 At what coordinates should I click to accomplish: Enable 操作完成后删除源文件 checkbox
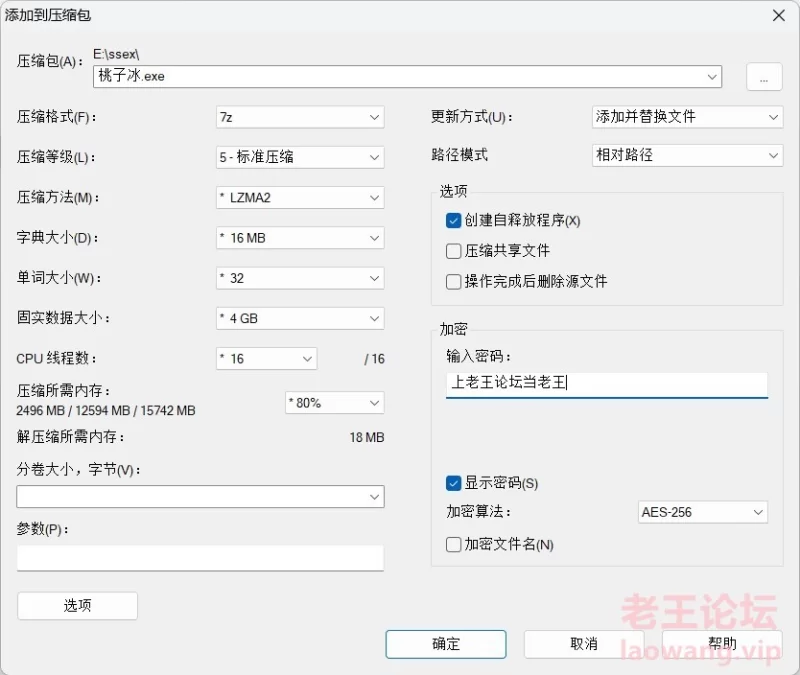click(453, 282)
